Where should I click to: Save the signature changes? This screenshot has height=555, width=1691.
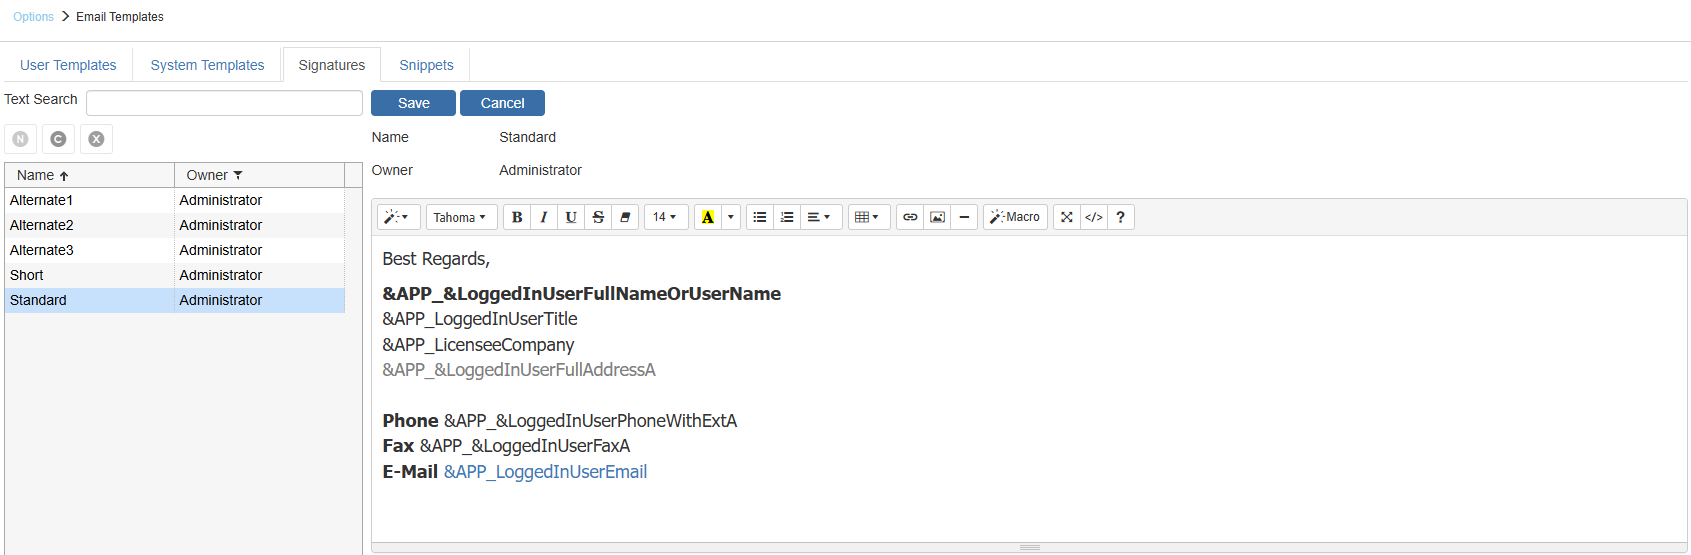(x=413, y=103)
